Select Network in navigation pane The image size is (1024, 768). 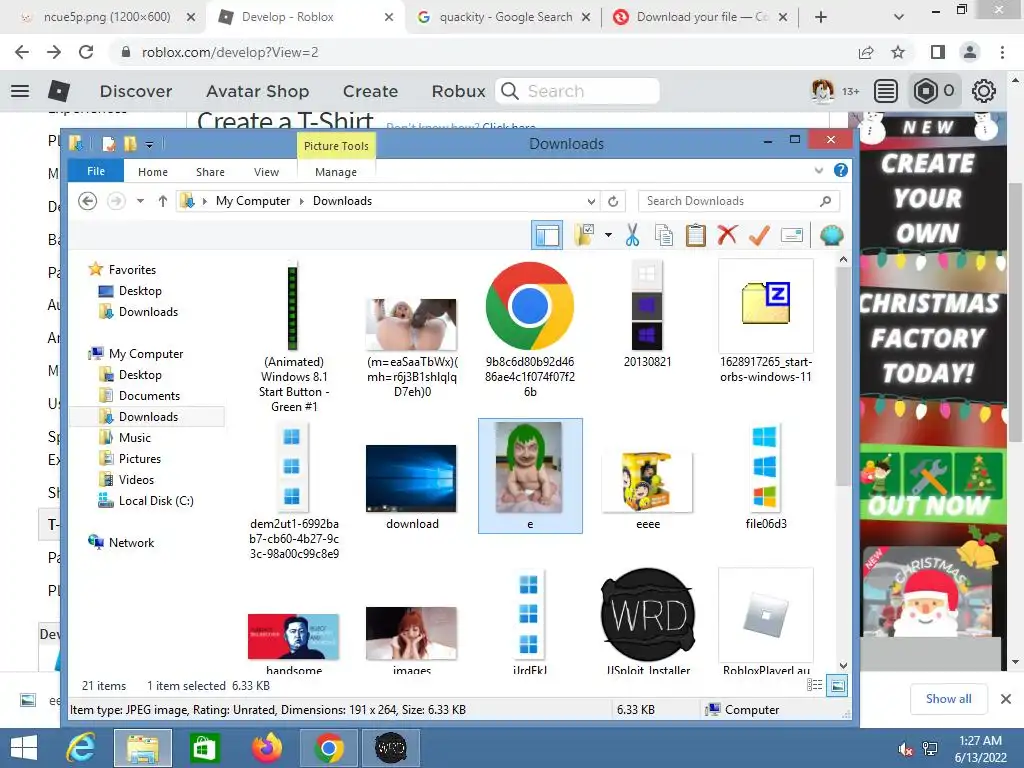pos(131,543)
